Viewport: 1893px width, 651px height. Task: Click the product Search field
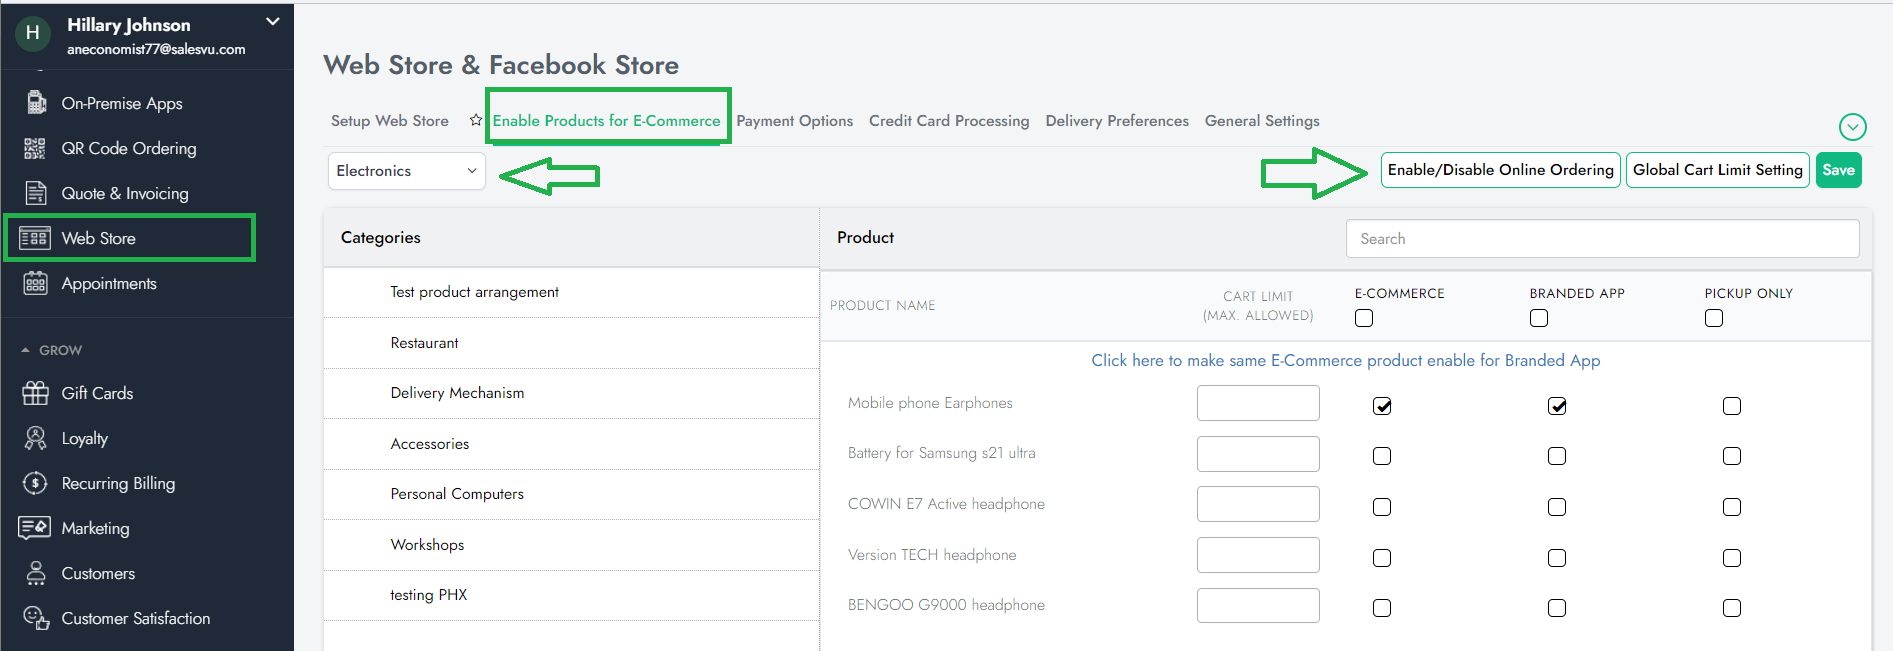click(x=1602, y=239)
